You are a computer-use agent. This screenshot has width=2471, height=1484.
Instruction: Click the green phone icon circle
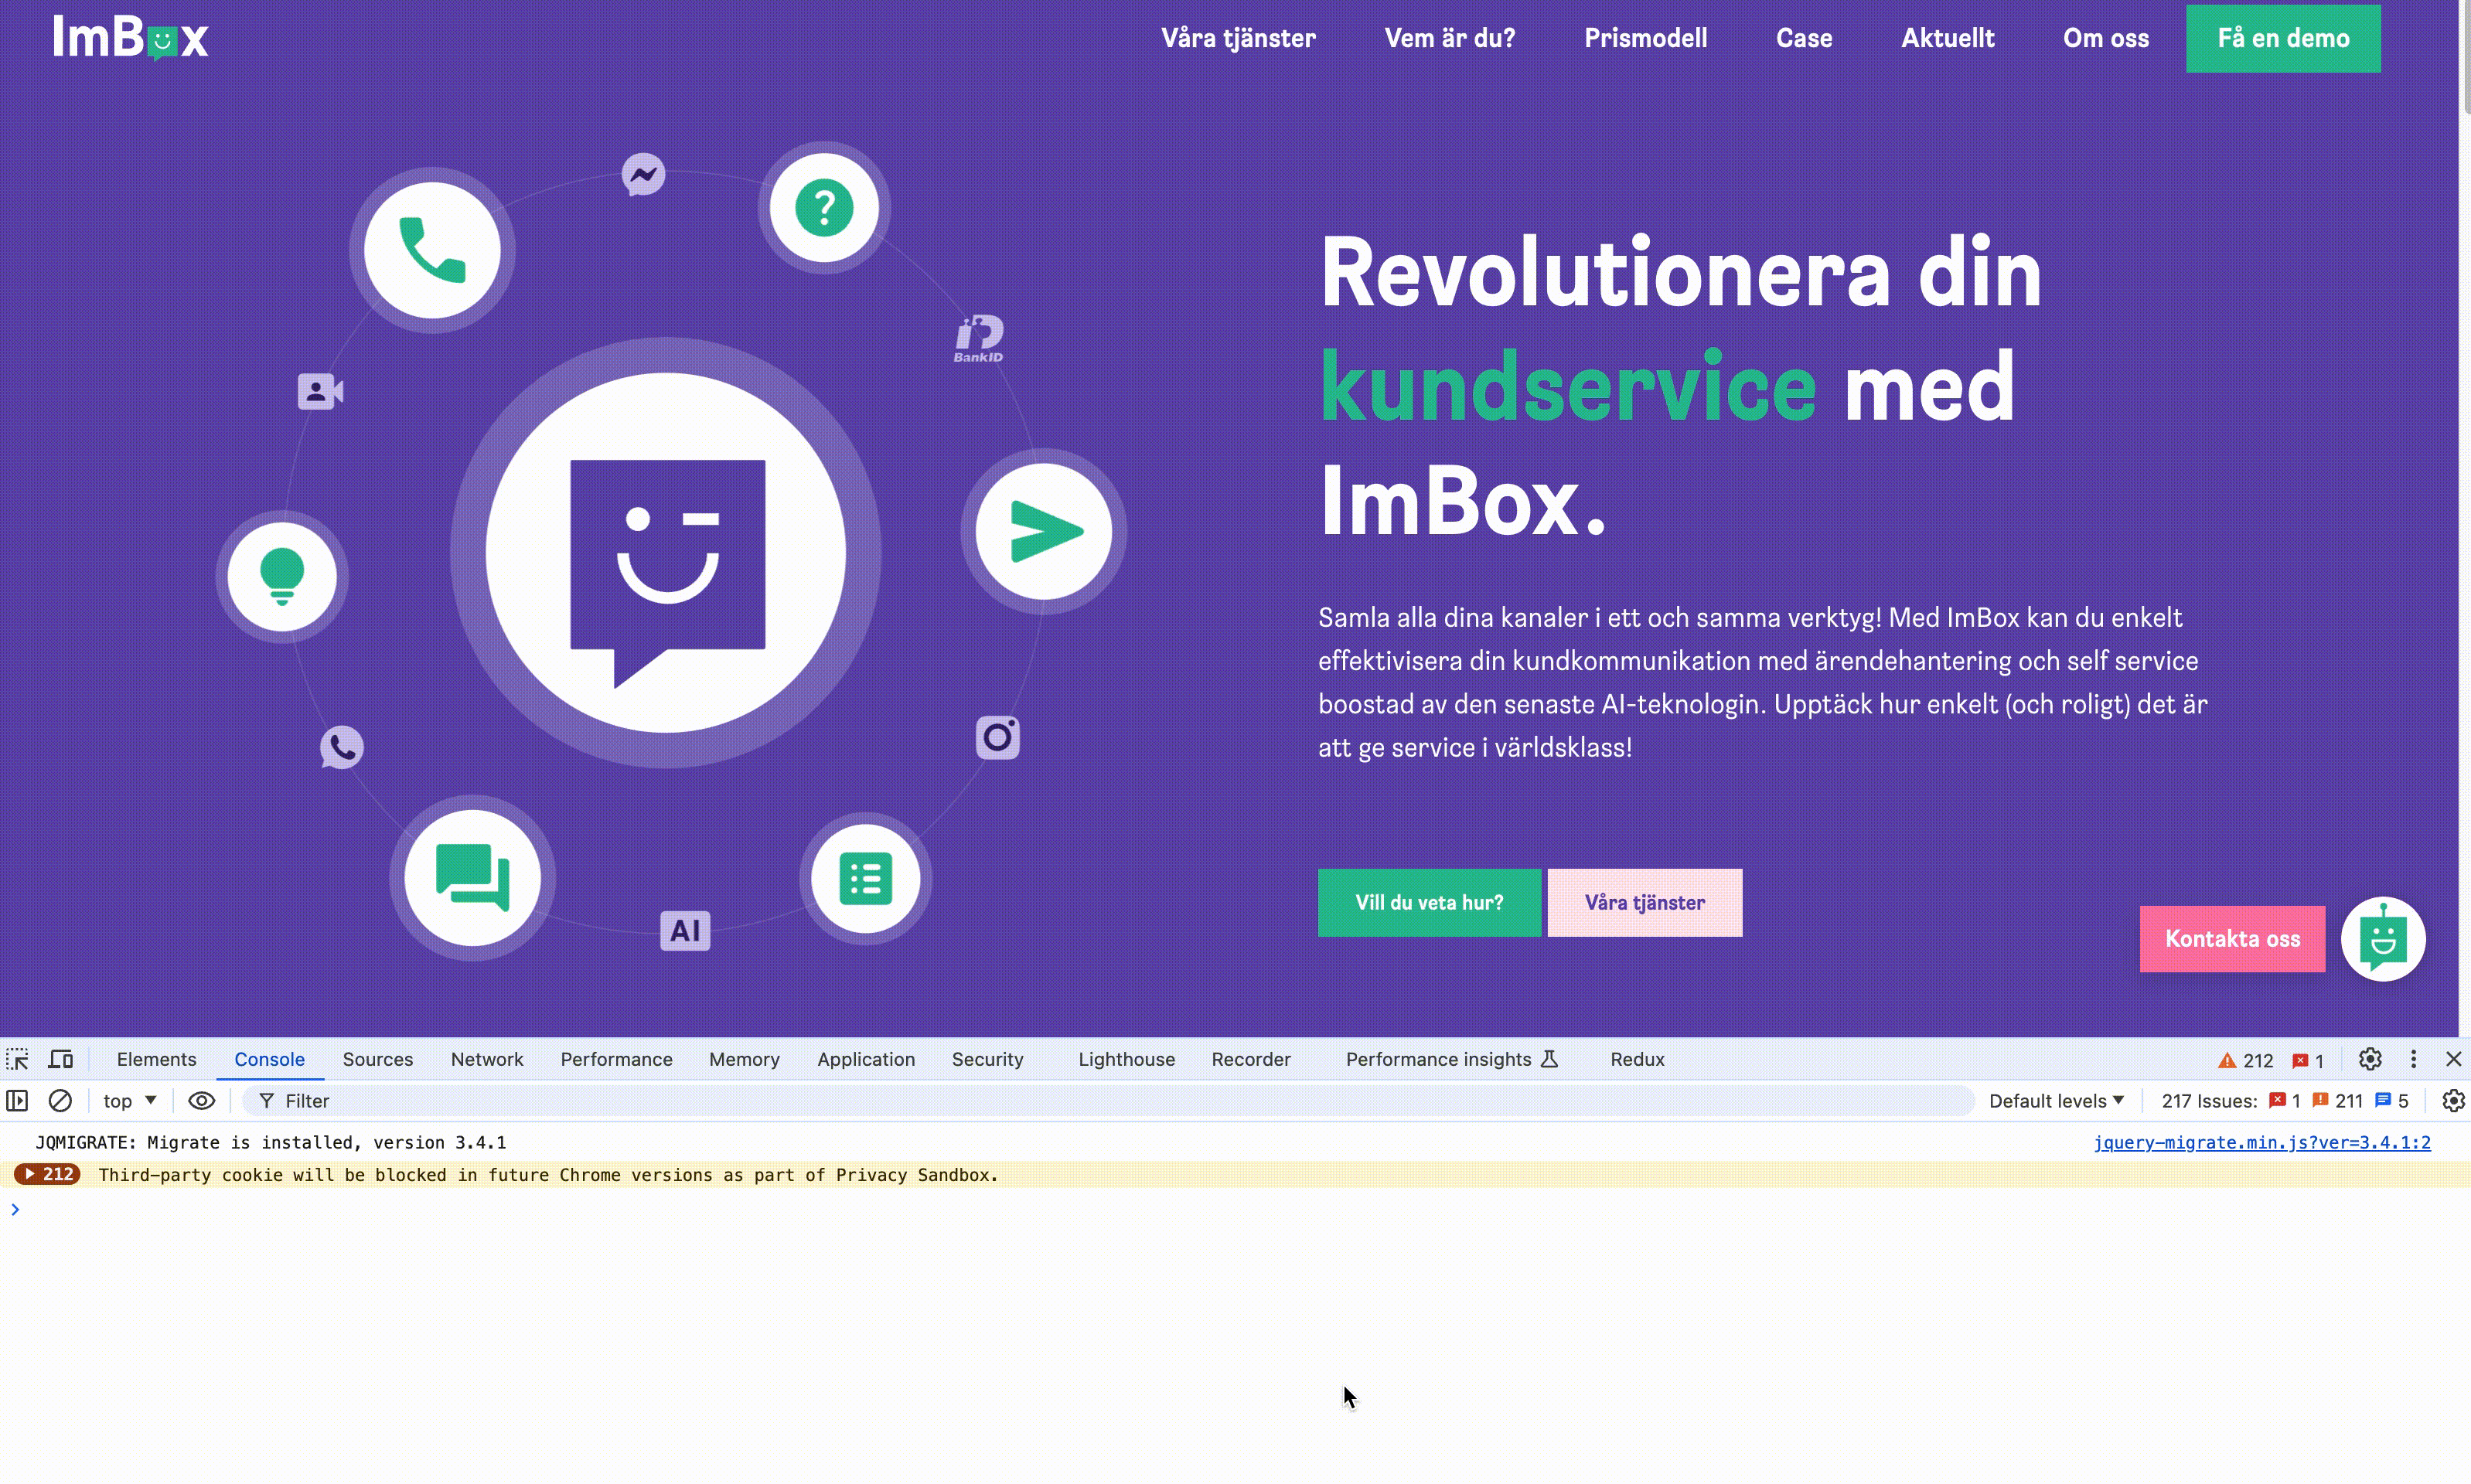pyautogui.click(x=432, y=250)
